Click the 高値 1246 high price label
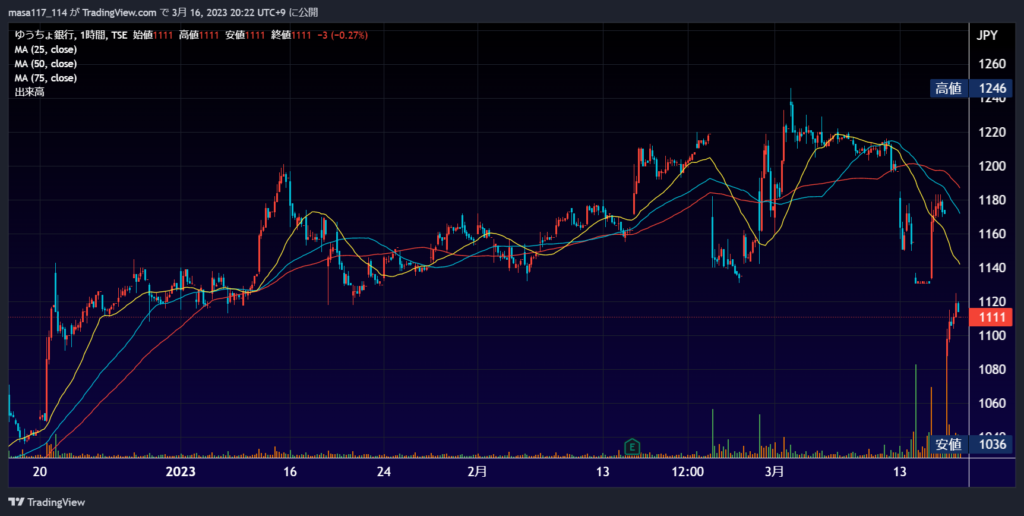Screen dimensions: 1024x516 970,88
